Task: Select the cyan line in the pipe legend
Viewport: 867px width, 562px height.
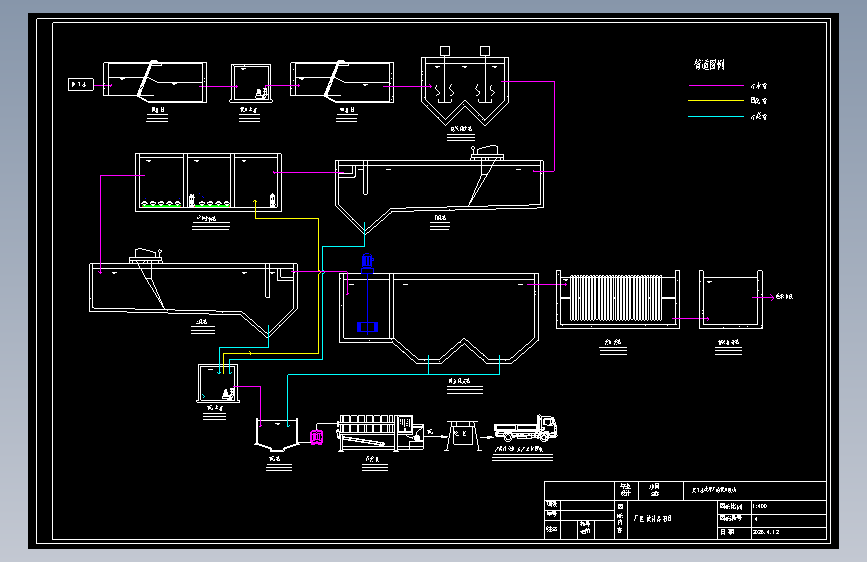Action: (716, 116)
